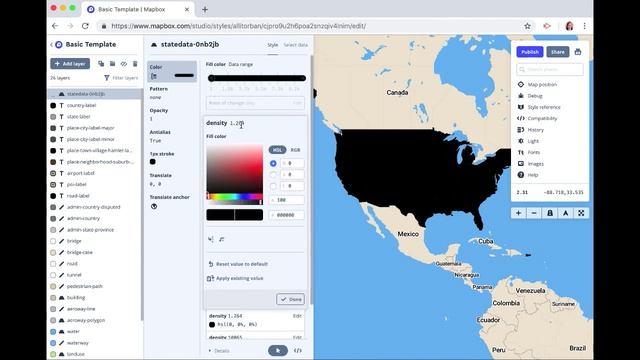Click the Done button
This screenshot has height=360, width=640.
[290, 299]
